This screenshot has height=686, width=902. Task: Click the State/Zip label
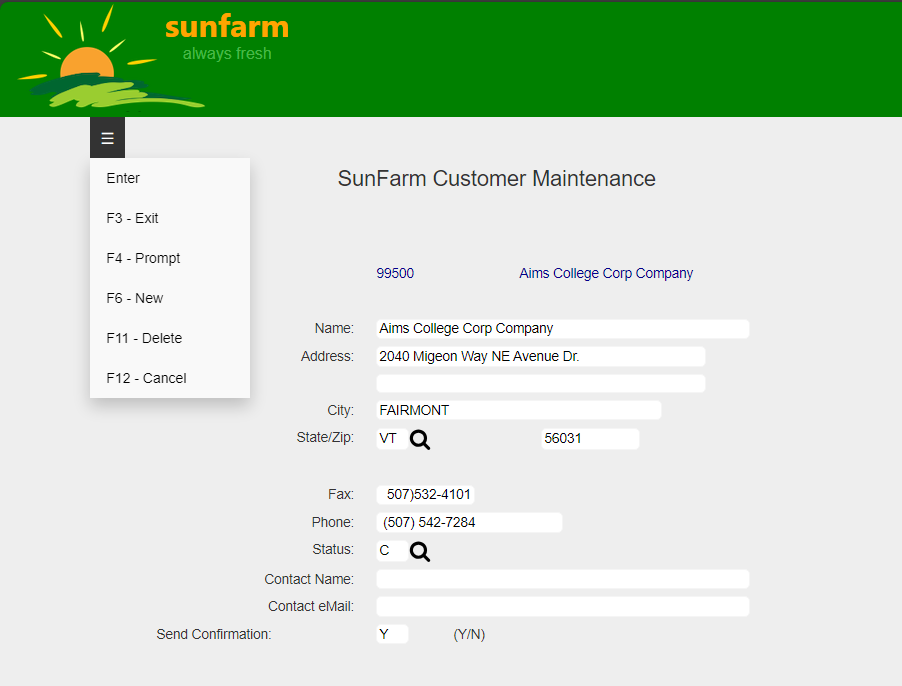325,438
